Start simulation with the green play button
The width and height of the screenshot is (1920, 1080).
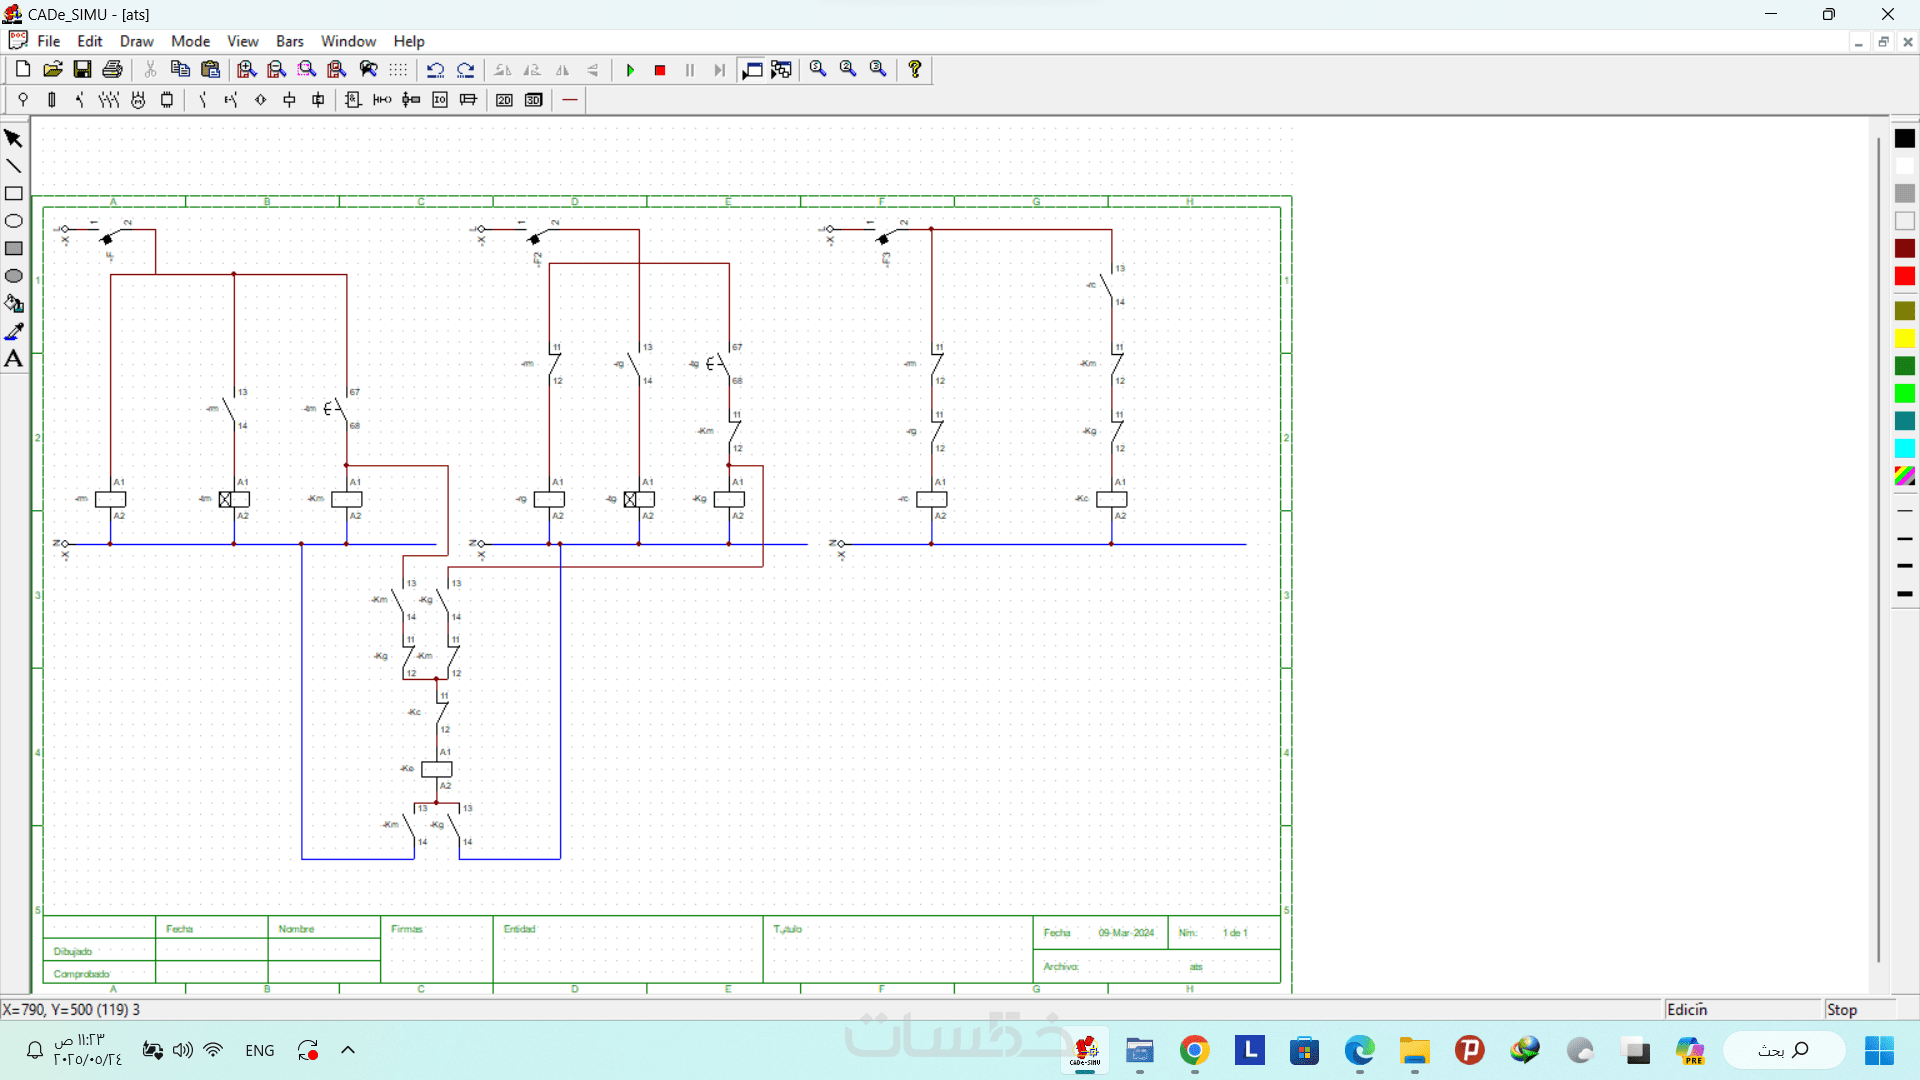630,70
